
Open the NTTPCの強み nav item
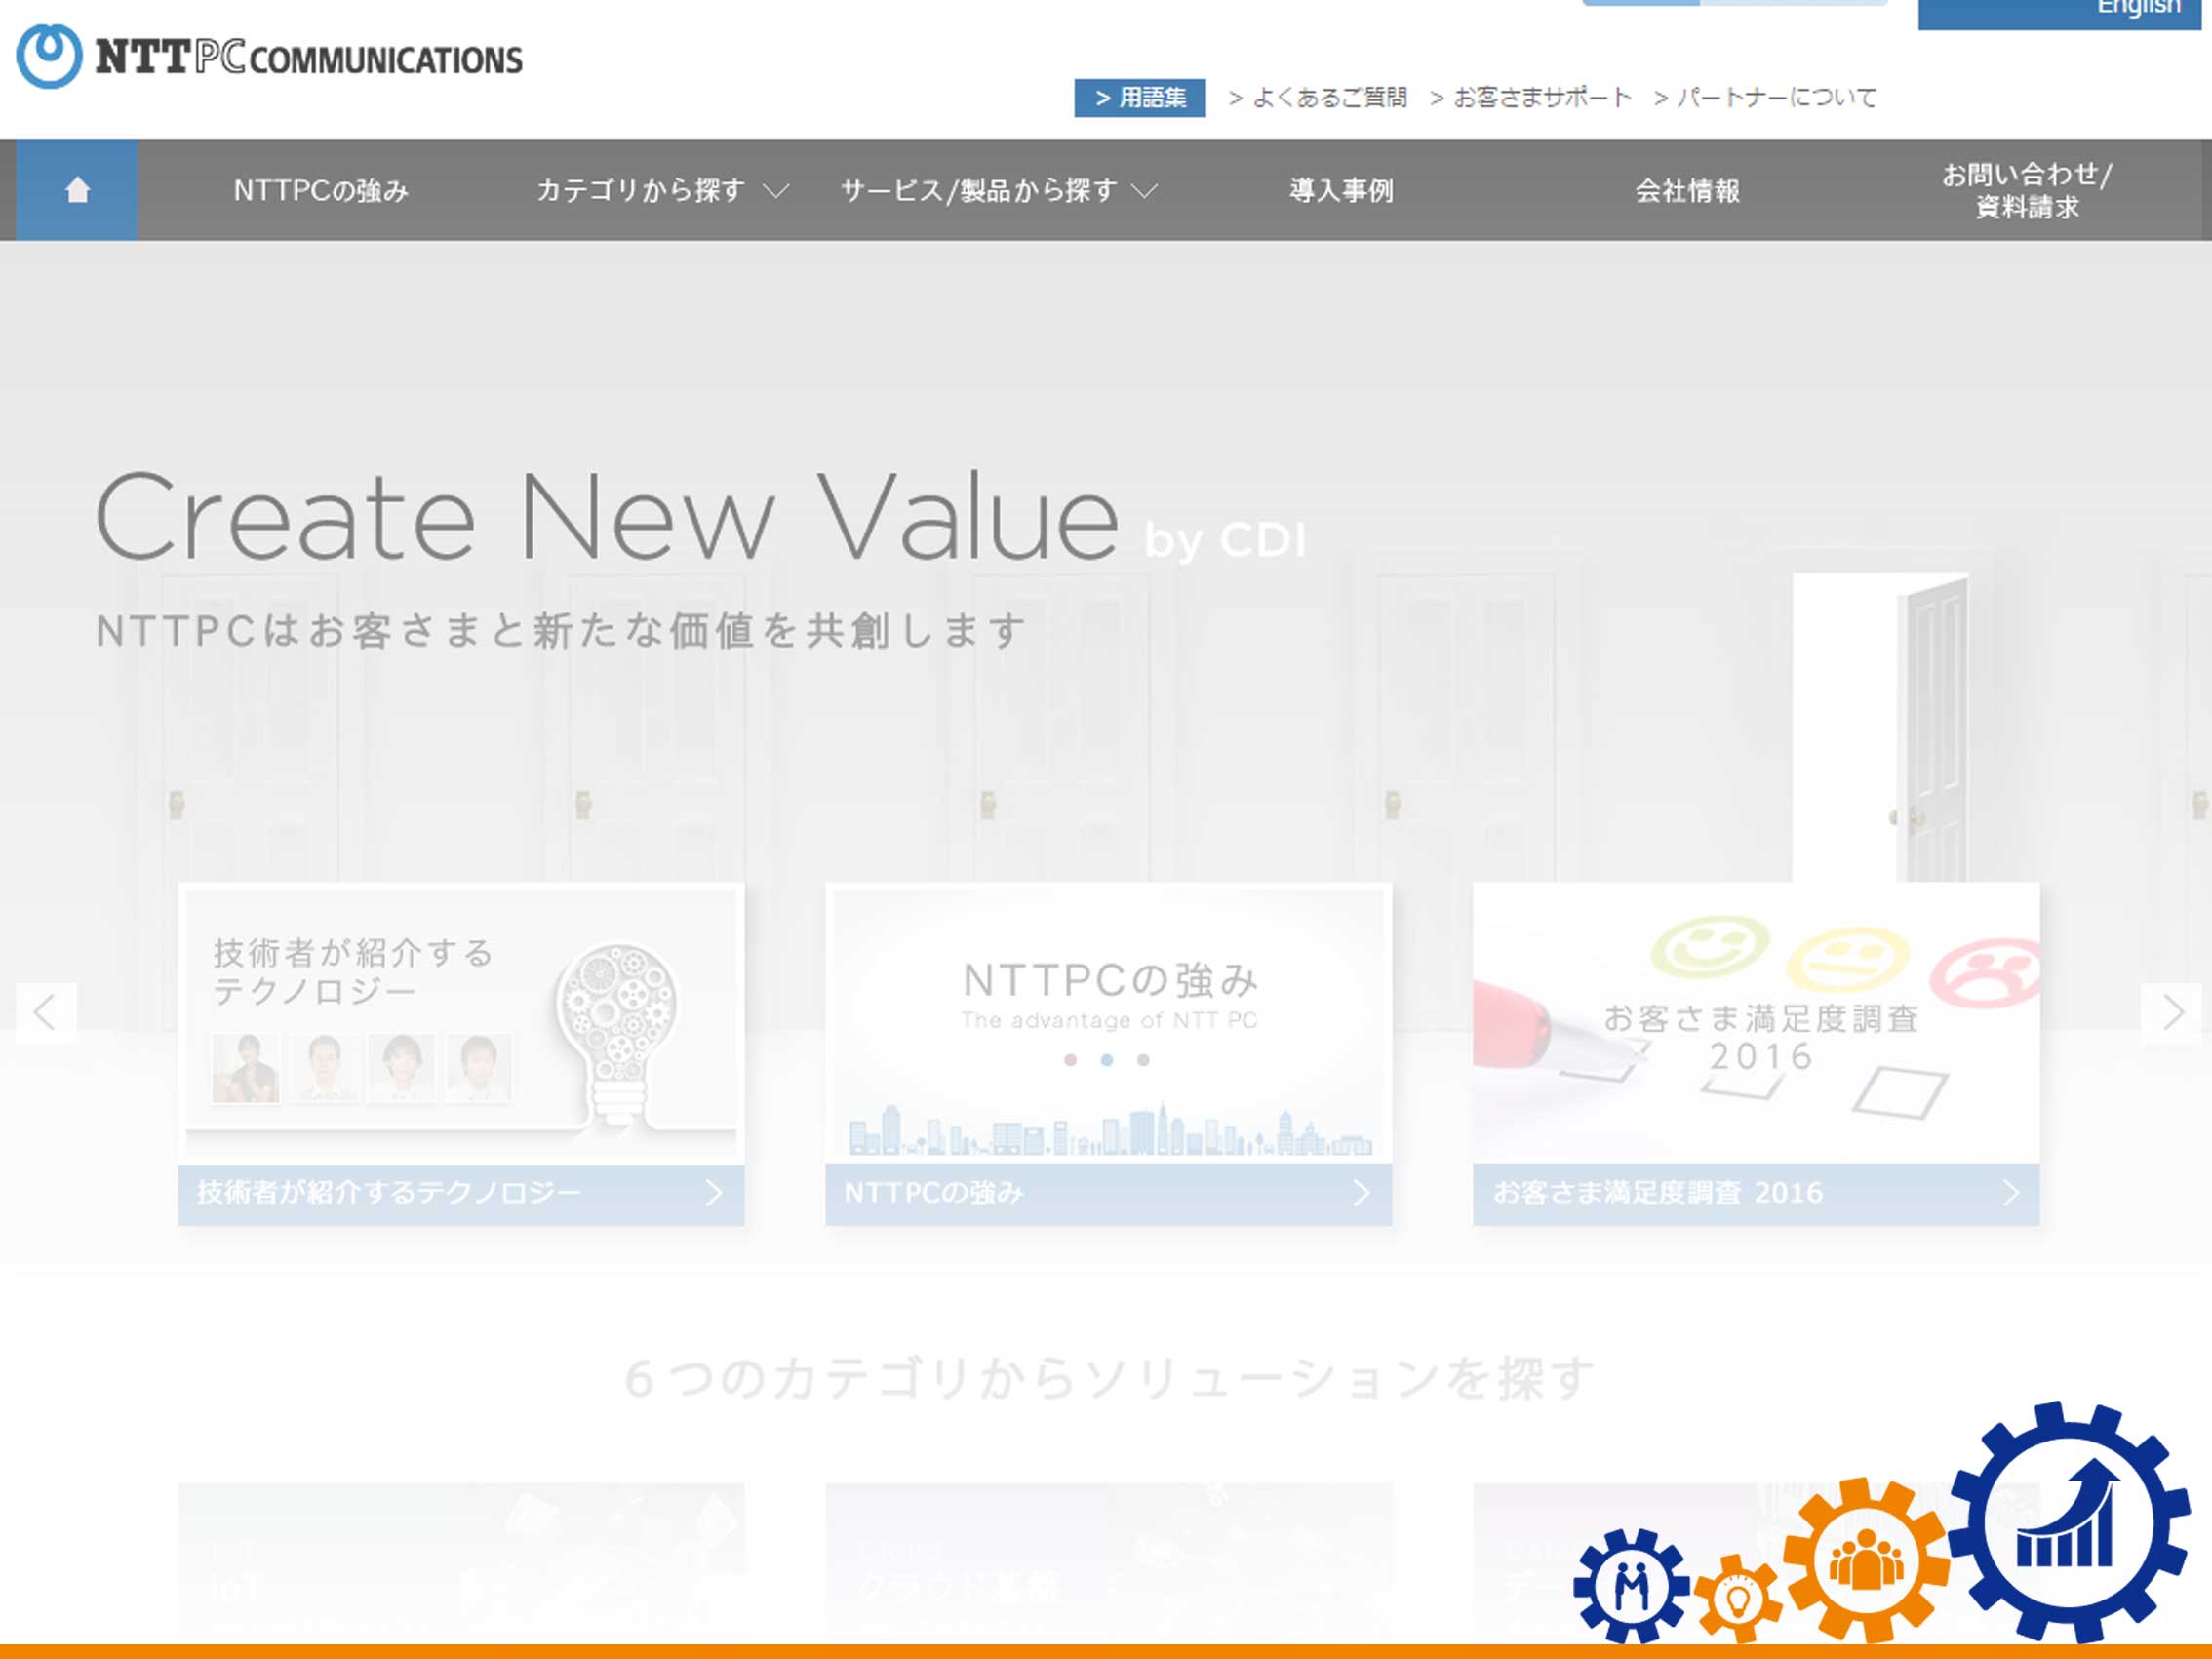(321, 190)
